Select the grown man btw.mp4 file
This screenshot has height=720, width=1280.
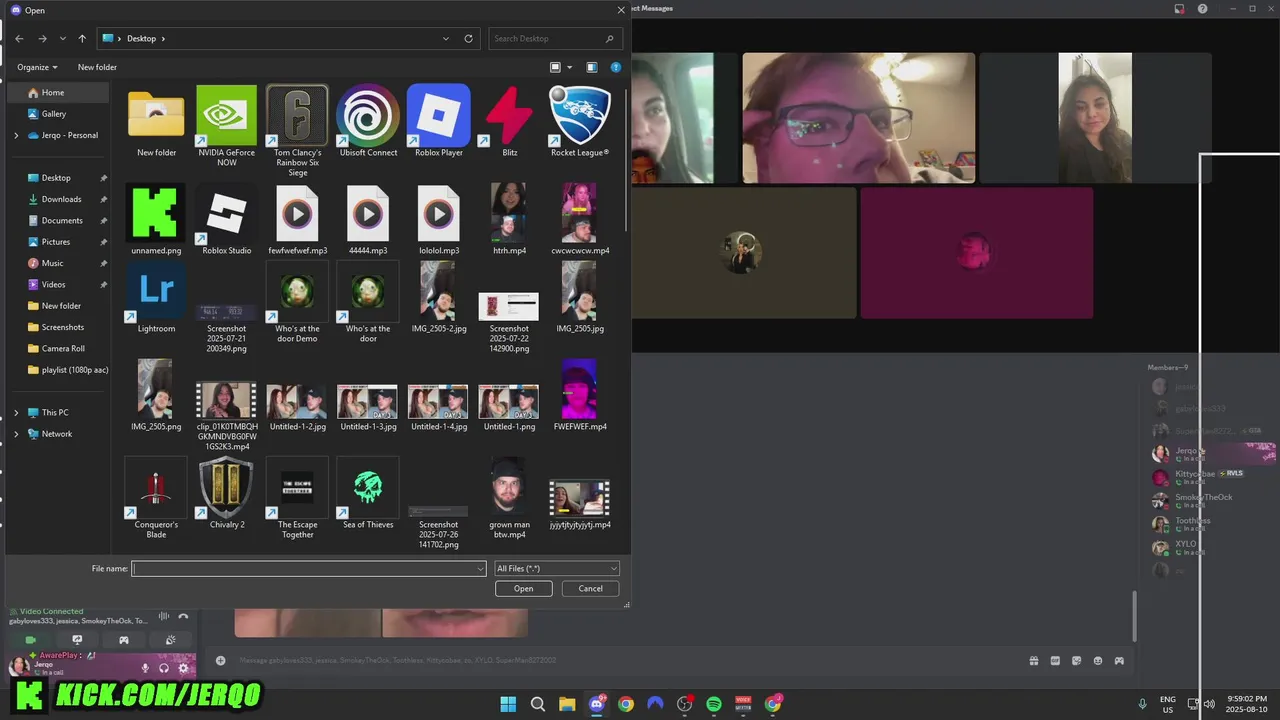point(509,498)
